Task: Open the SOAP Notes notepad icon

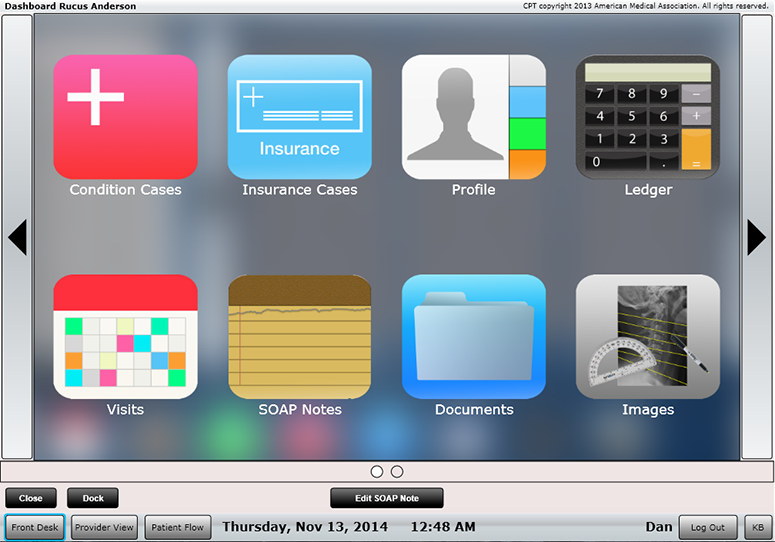Action: [x=299, y=337]
